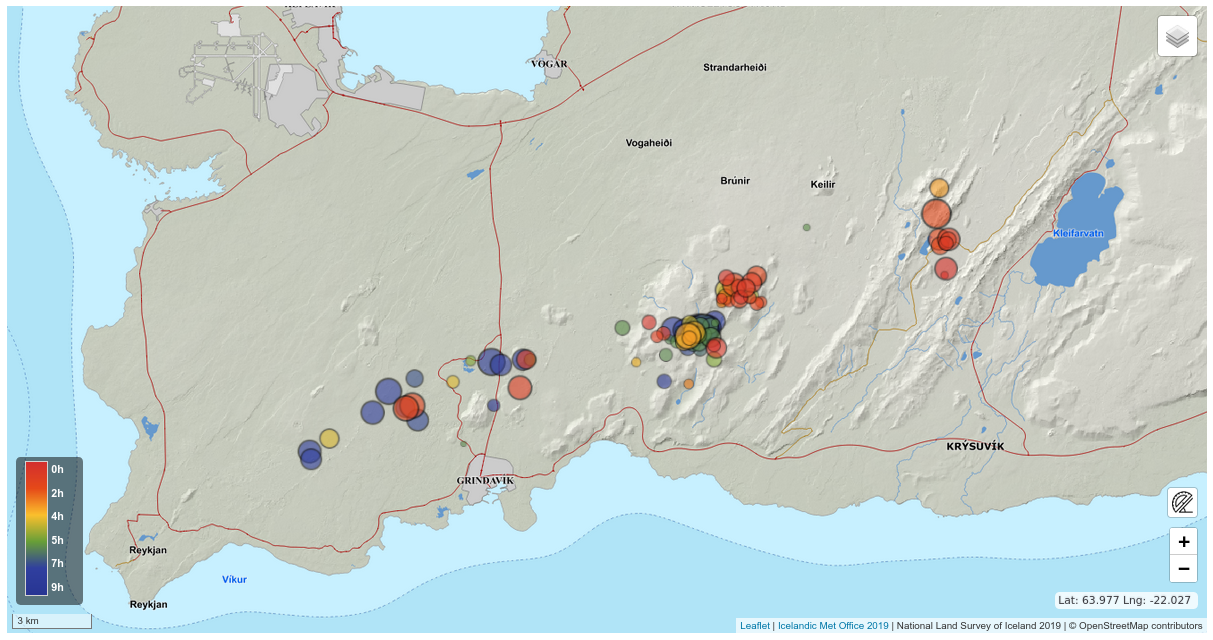Click the Keilir mountain label
This screenshot has width=1213, height=640.
click(822, 185)
